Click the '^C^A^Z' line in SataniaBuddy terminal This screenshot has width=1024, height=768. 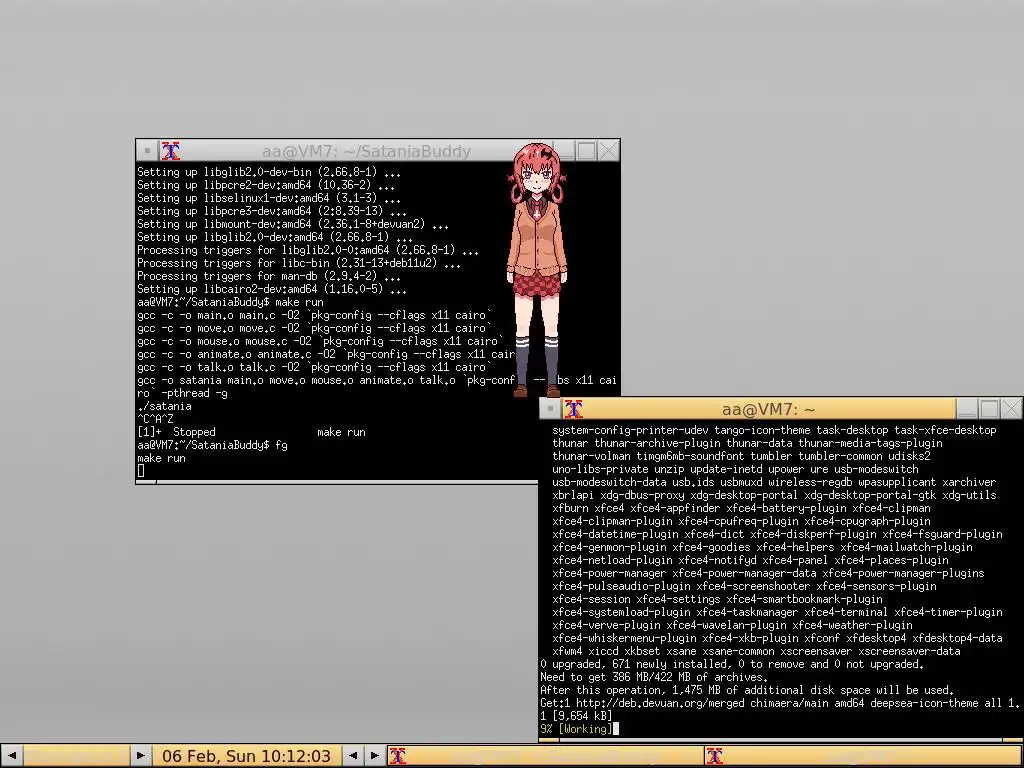(x=155, y=419)
